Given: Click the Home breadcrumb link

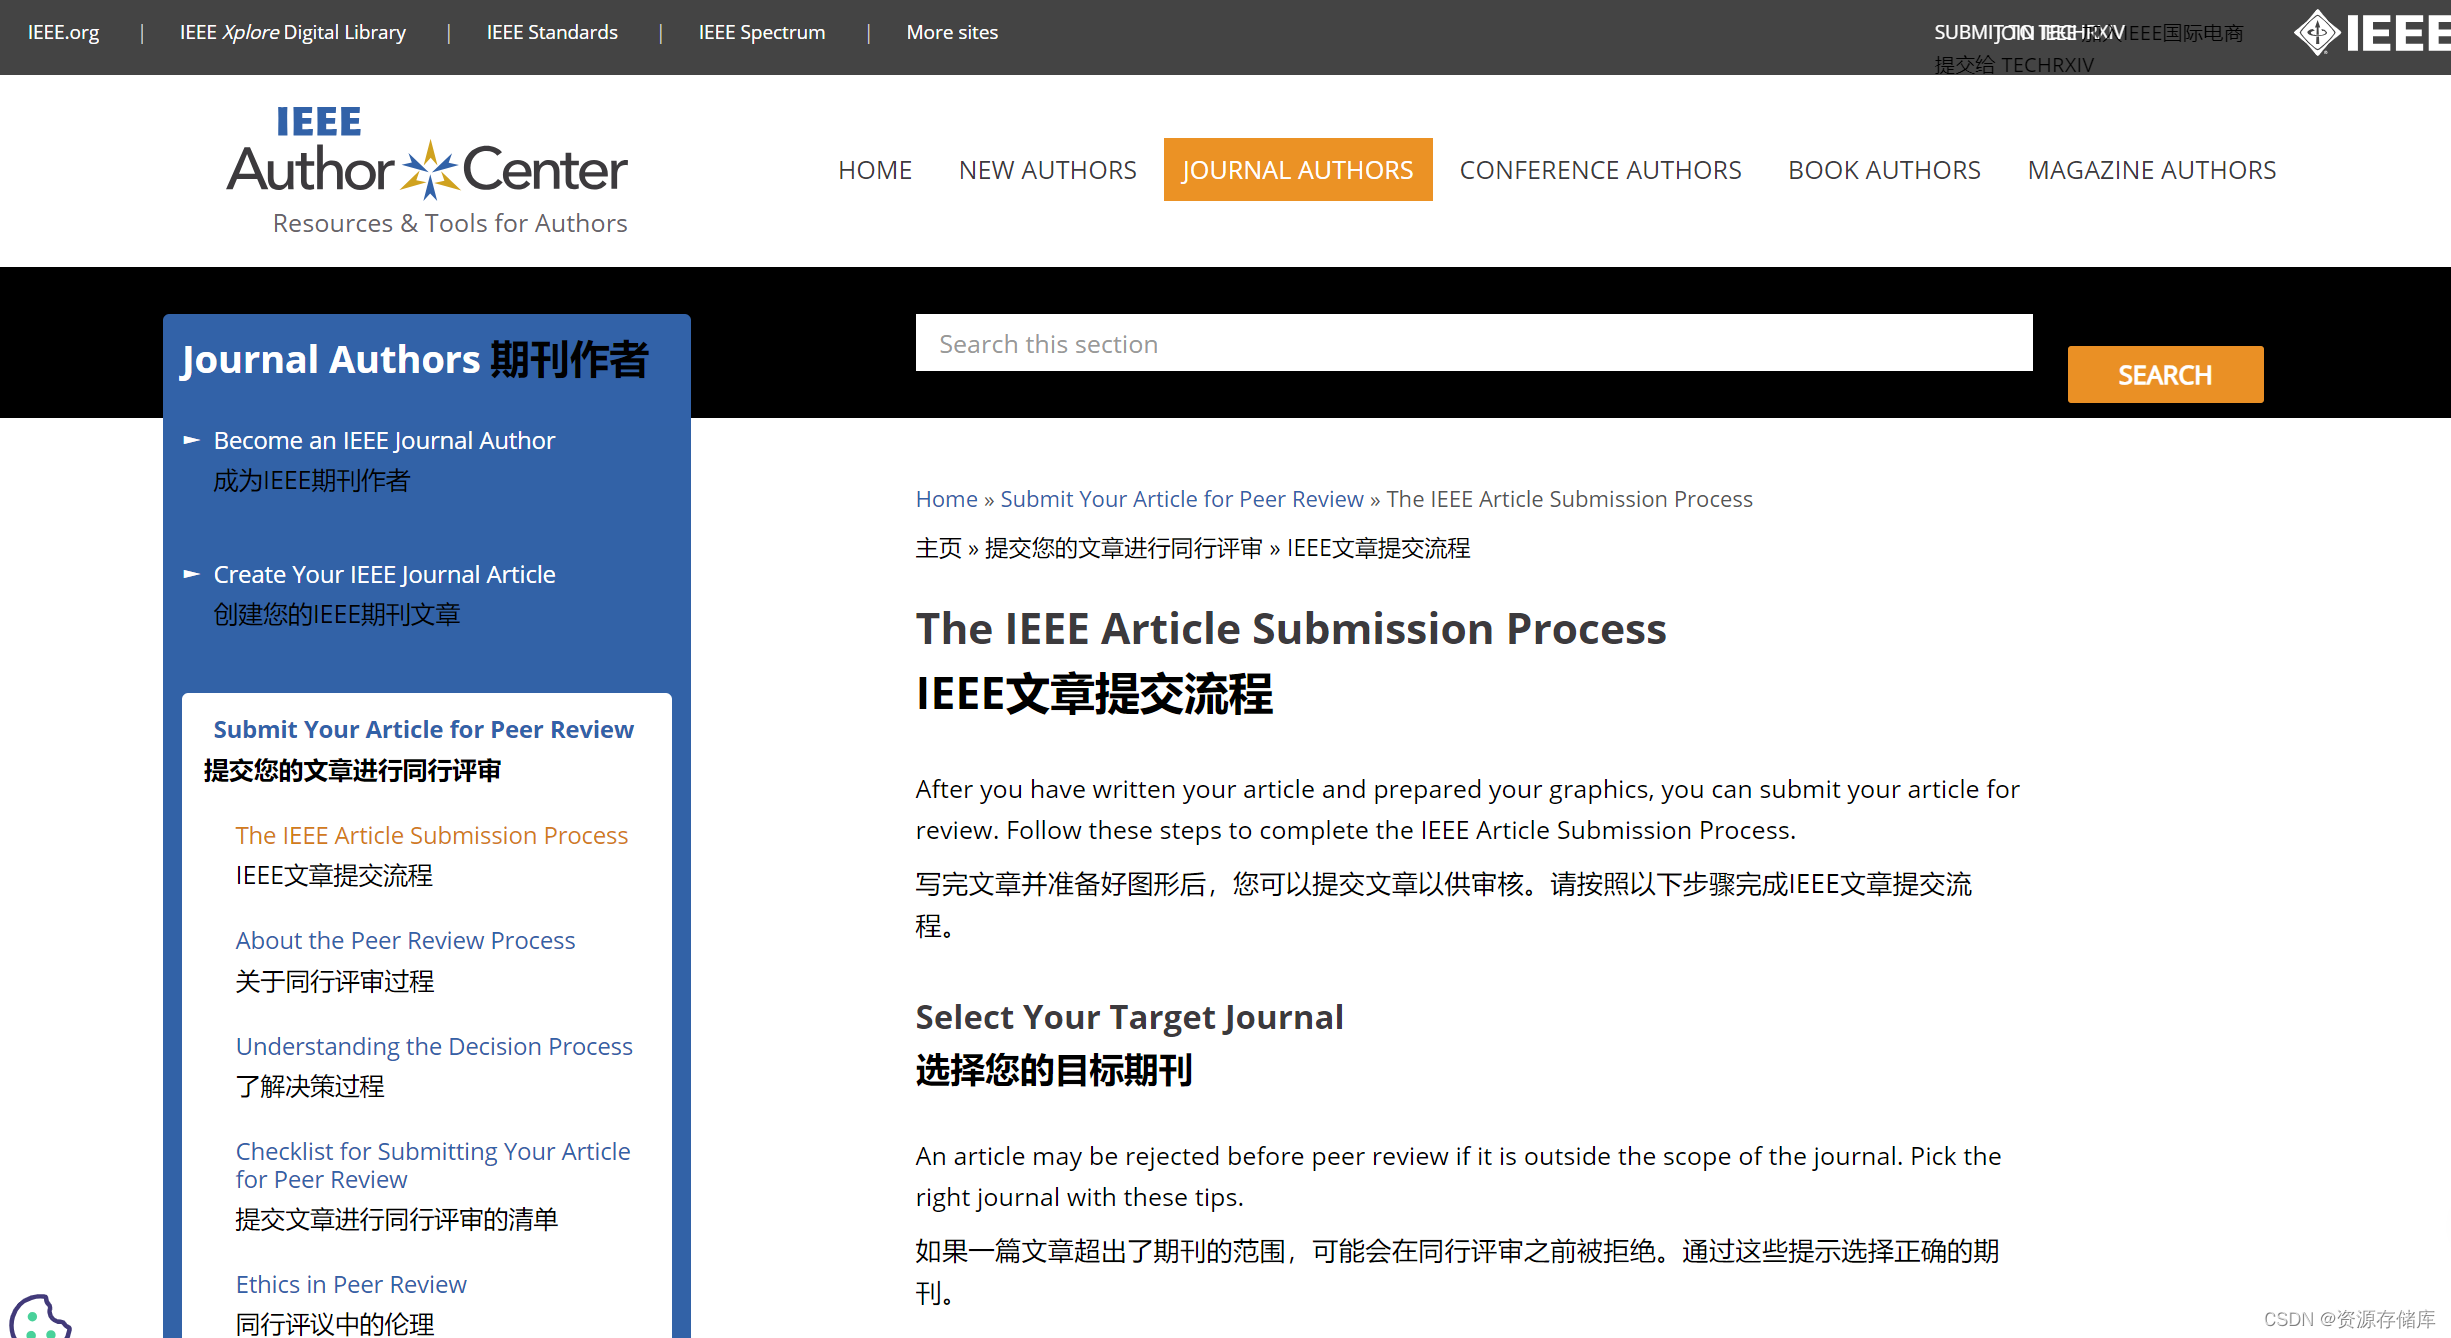Looking at the screenshot, I should pyautogui.click(x=945, y=498).
